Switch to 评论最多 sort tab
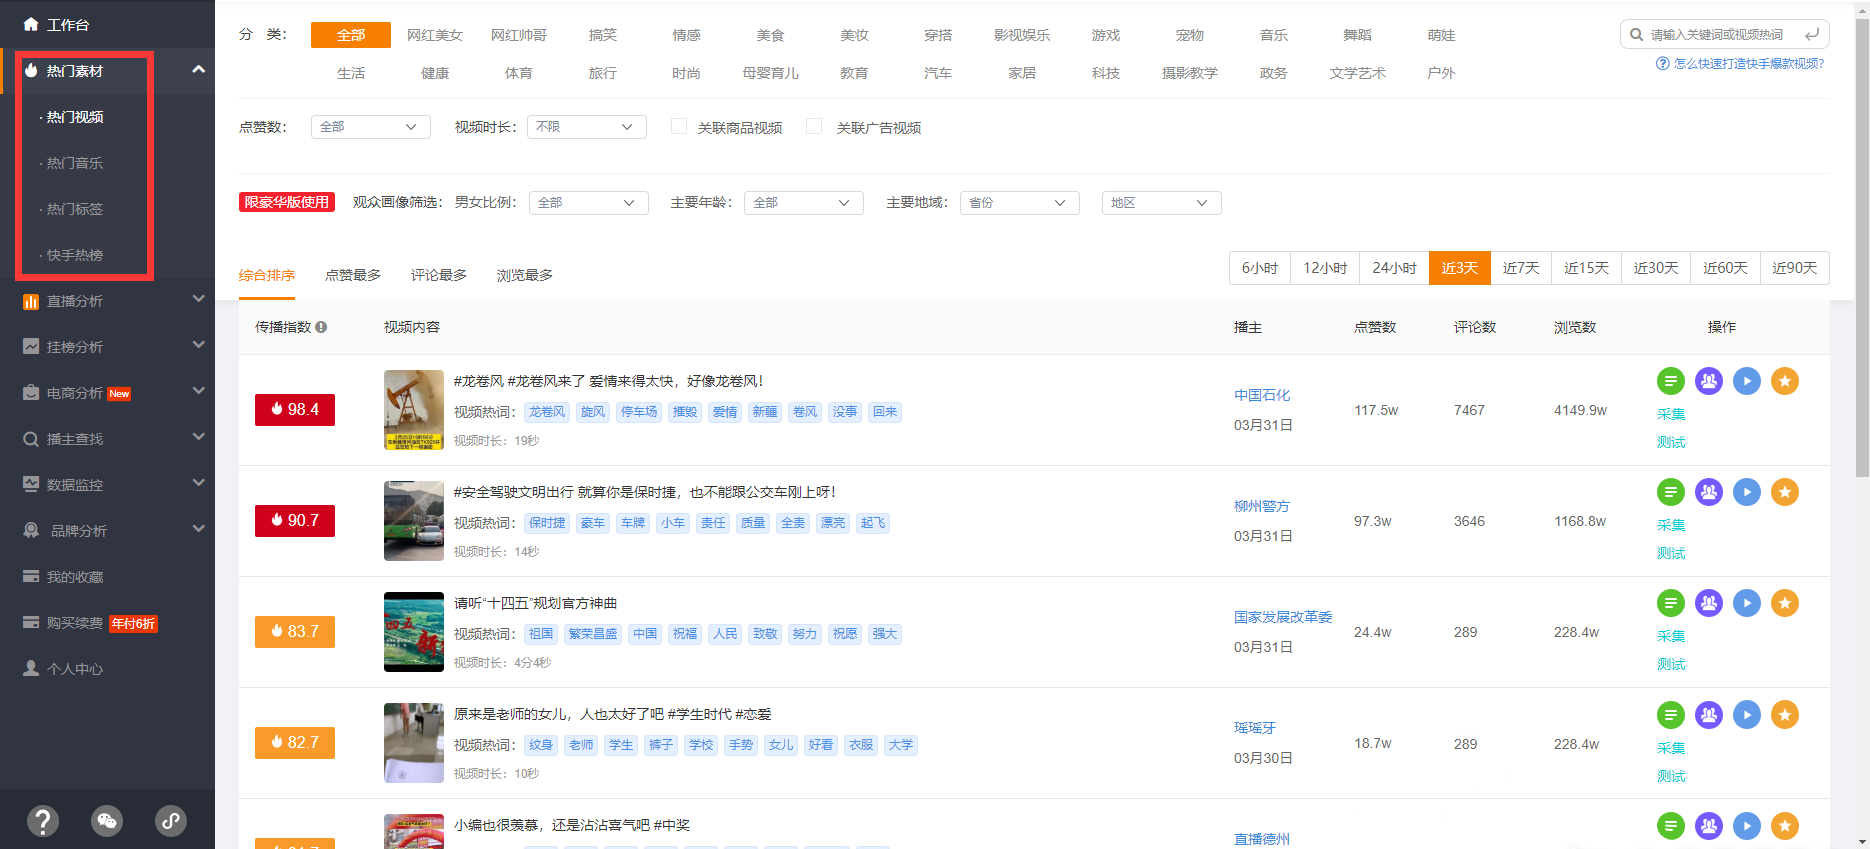This screenshot has height=849, width=1870. point(439,275)
